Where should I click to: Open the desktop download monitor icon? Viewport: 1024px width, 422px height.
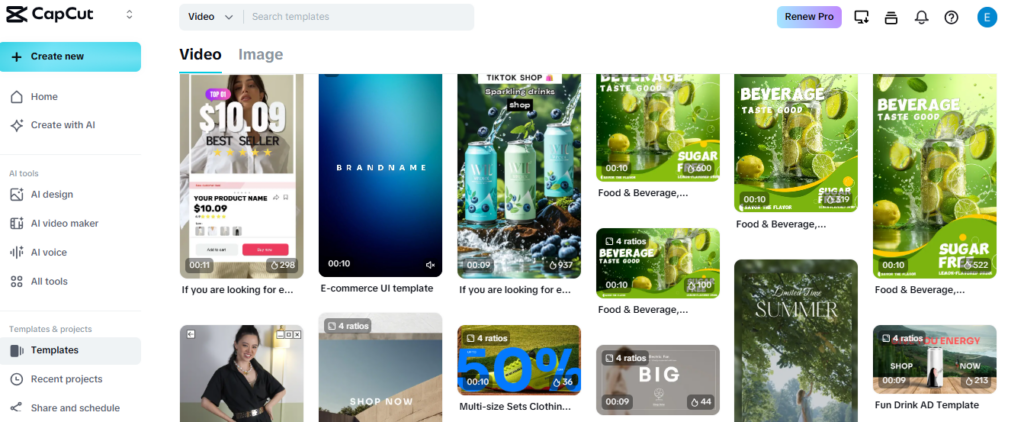(861, 18)
